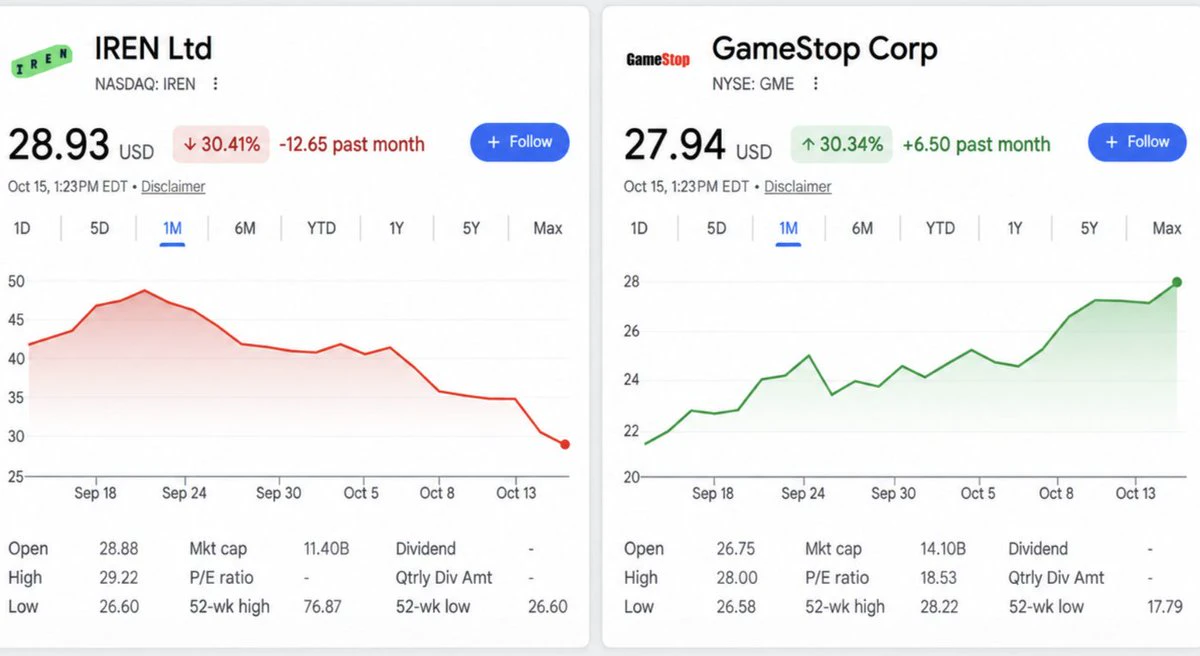The height and width of the screenshot is (656, 1200).
Task: Open the three-dot menu beside NASDAQ: IREN
Action: 216,84
